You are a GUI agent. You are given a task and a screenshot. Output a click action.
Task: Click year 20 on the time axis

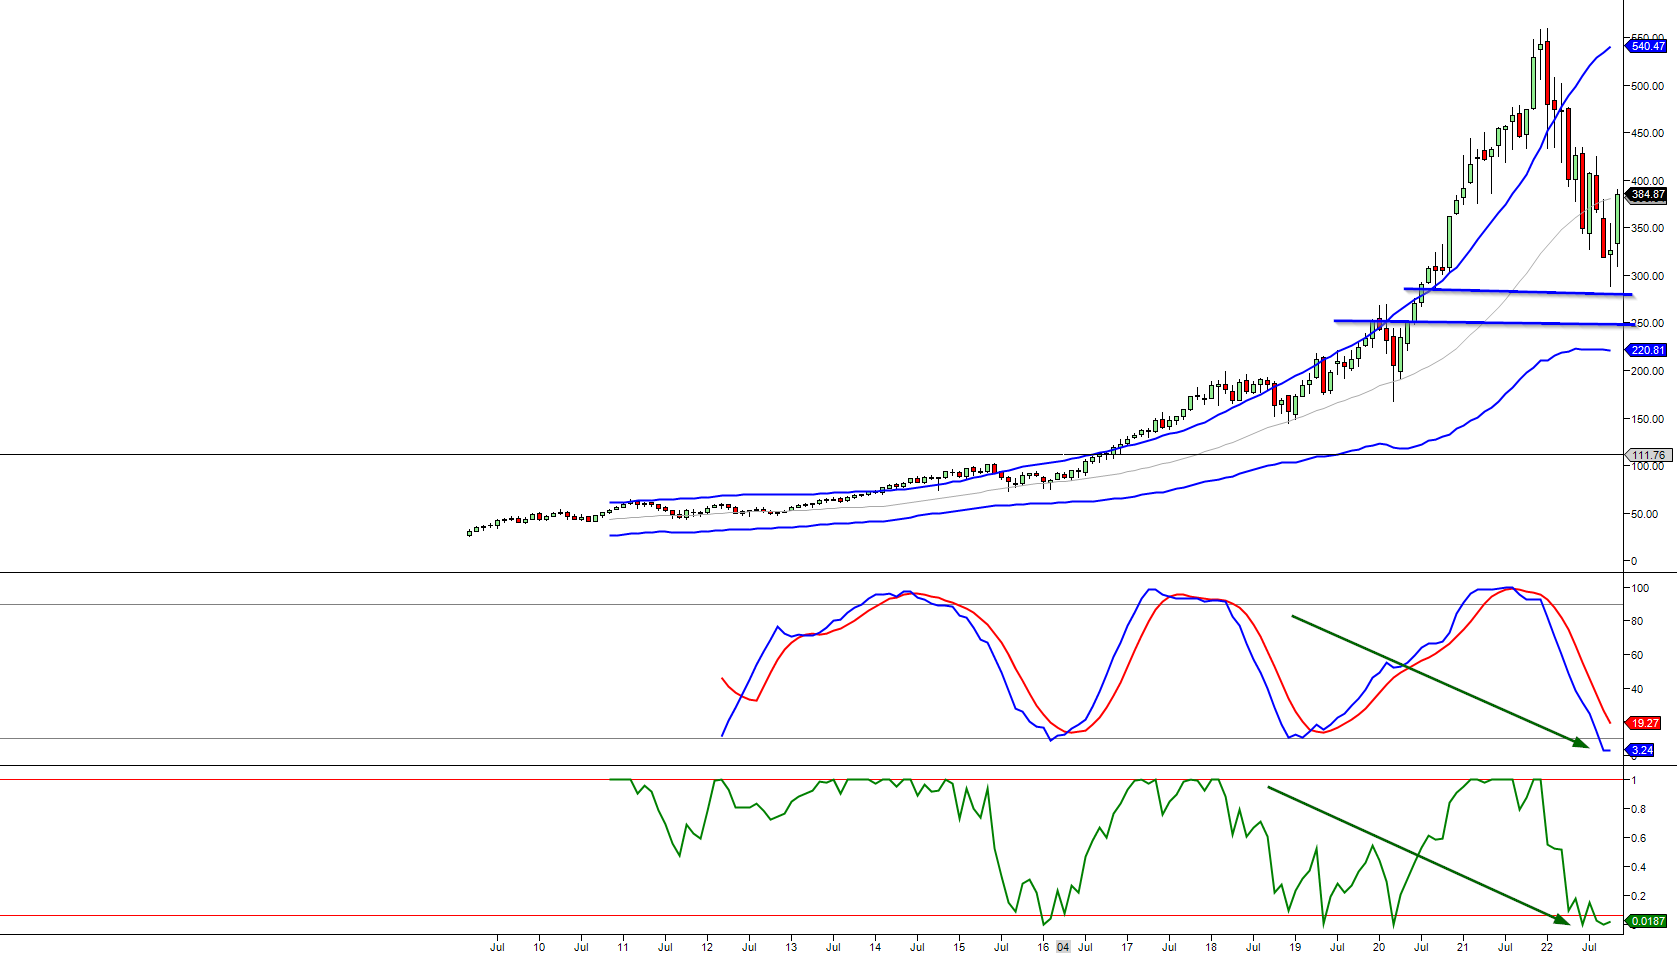[x=1379, y=947]
